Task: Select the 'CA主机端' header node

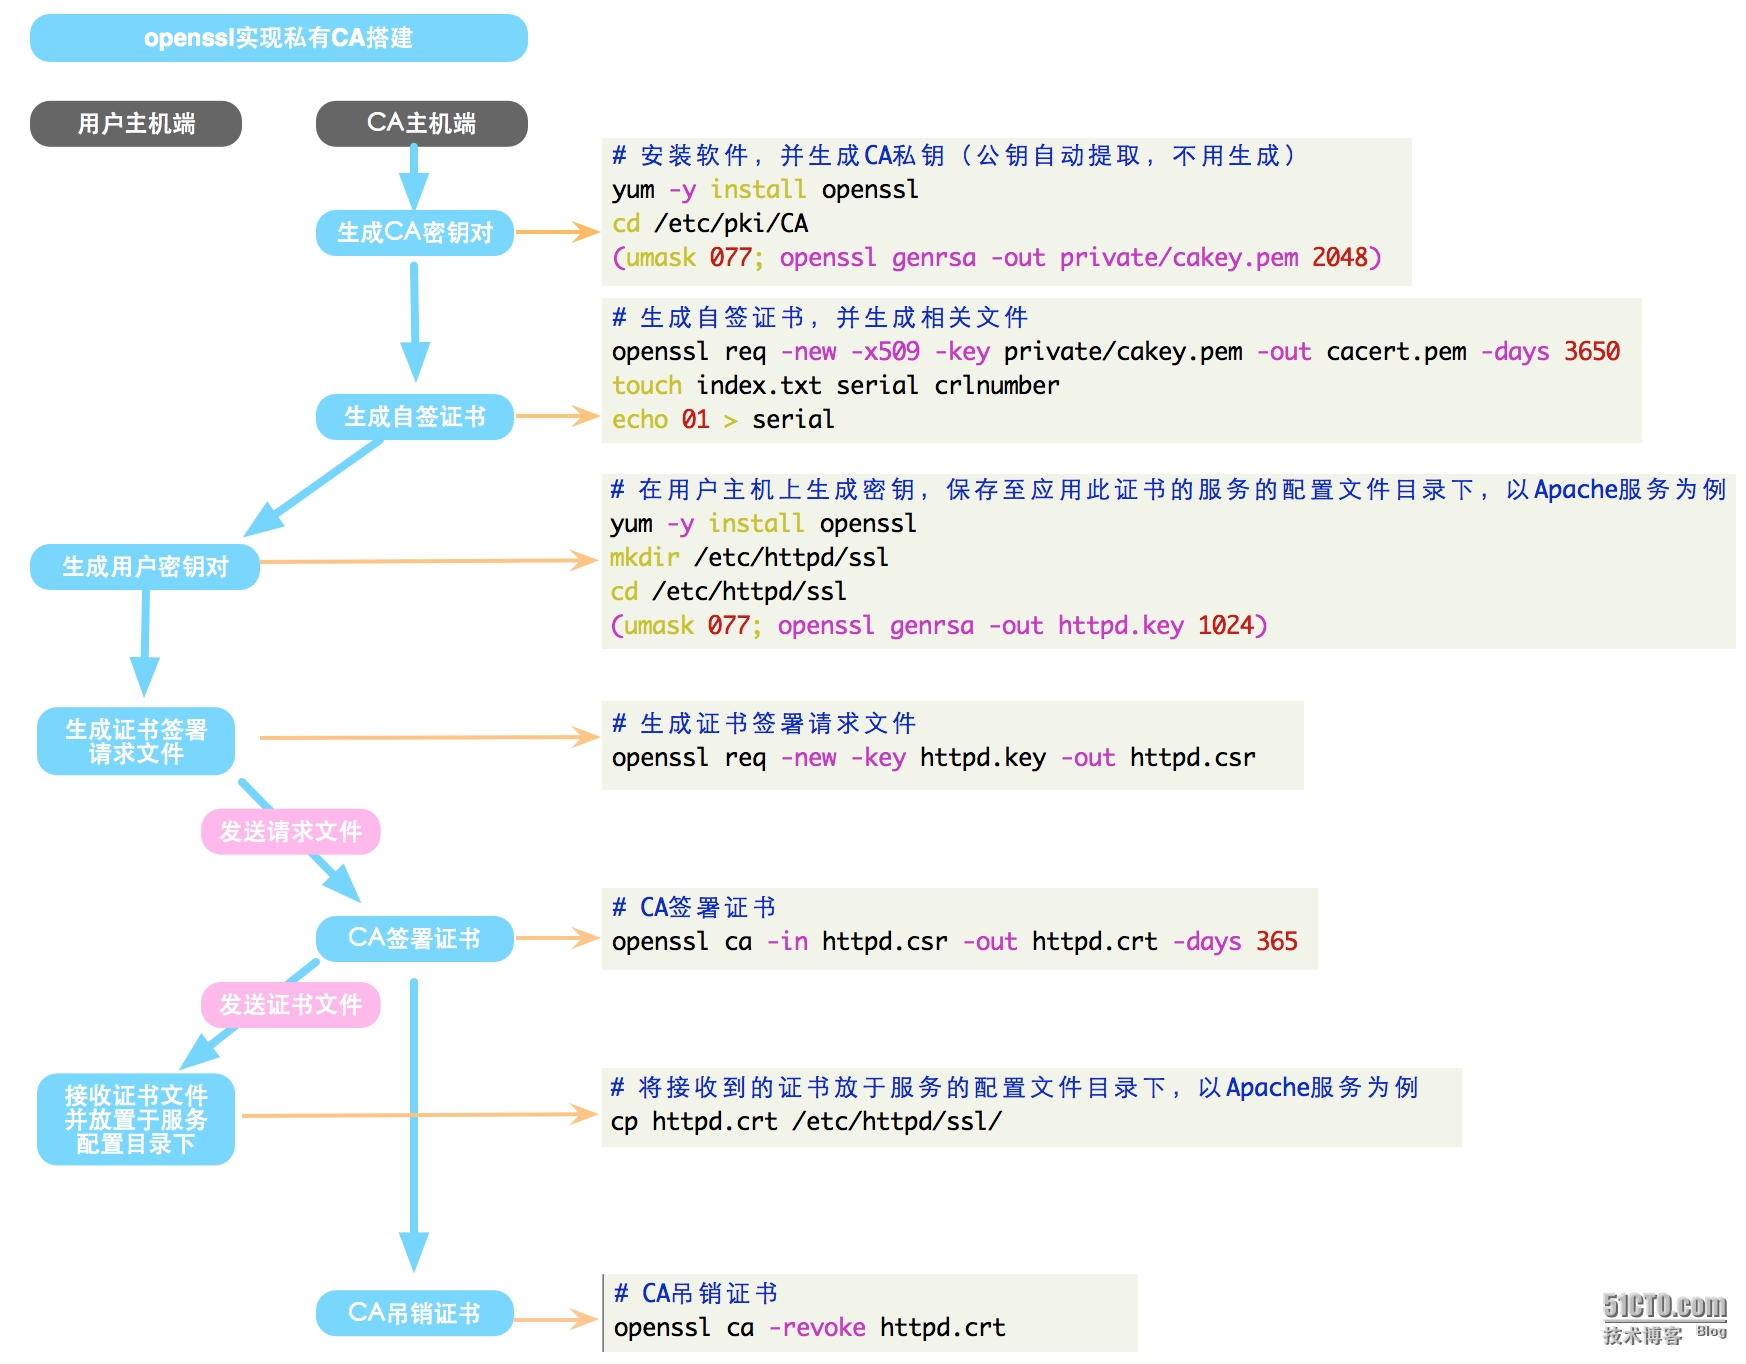Action: pyautogui.click(x=422, y=124)
